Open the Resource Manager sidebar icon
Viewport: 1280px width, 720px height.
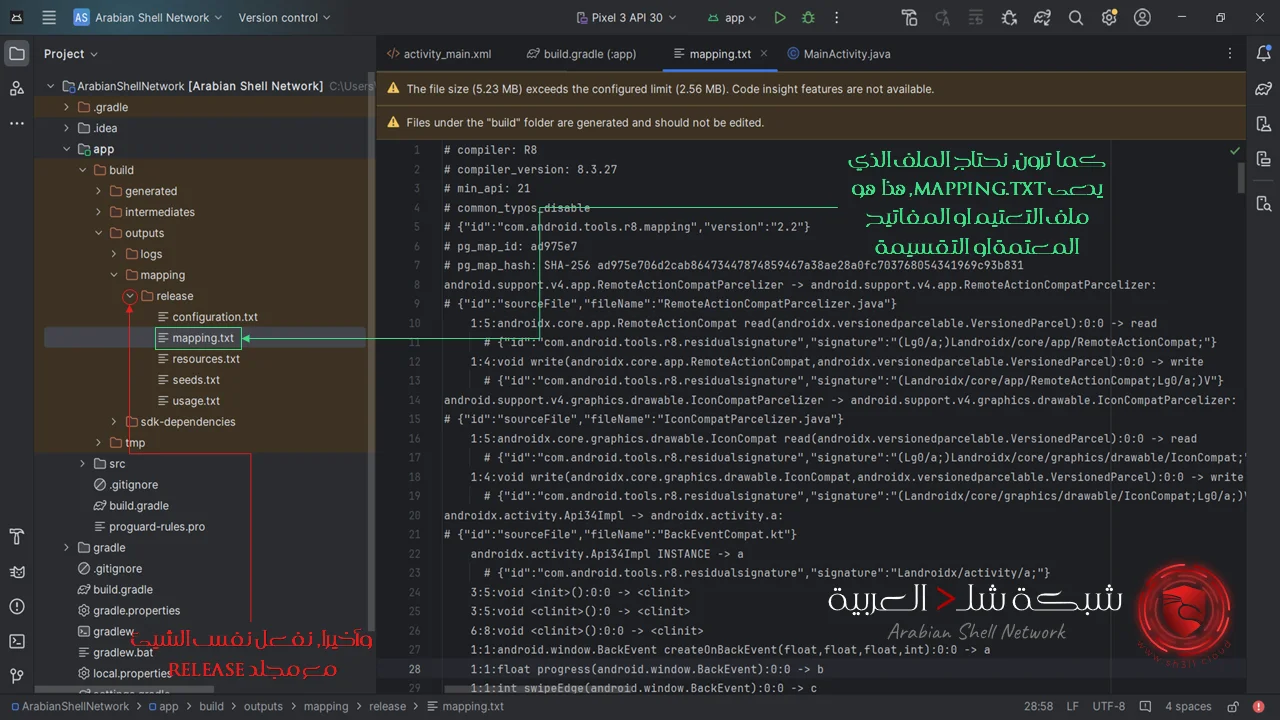(x=16, y=89)
